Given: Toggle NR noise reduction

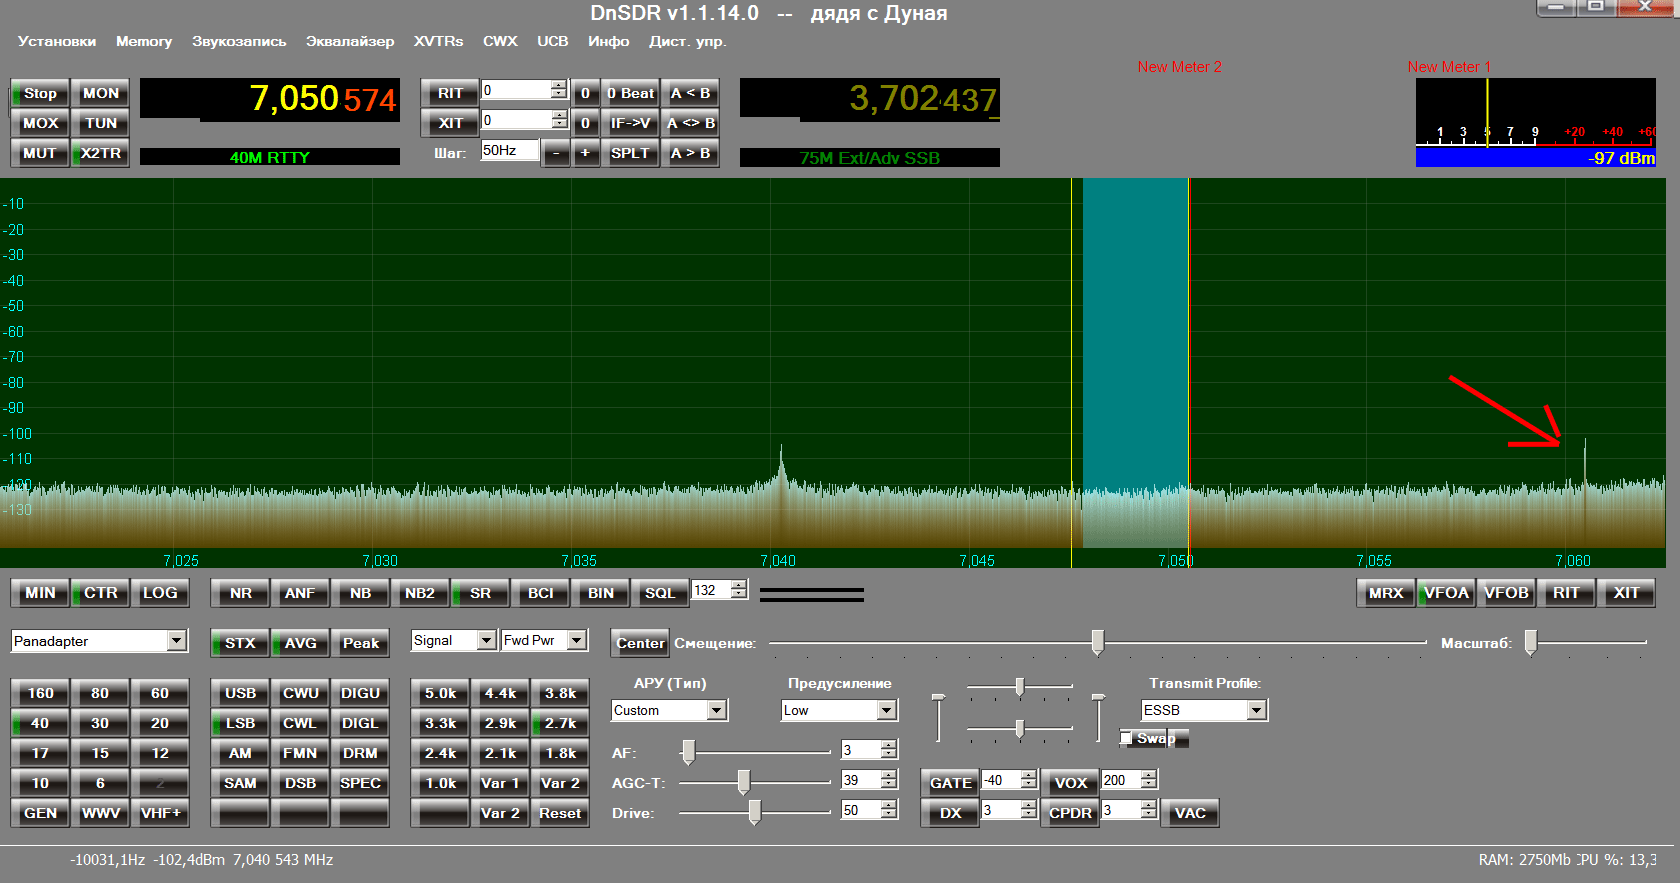Looking at the screenshot, I should click(240, 593).
